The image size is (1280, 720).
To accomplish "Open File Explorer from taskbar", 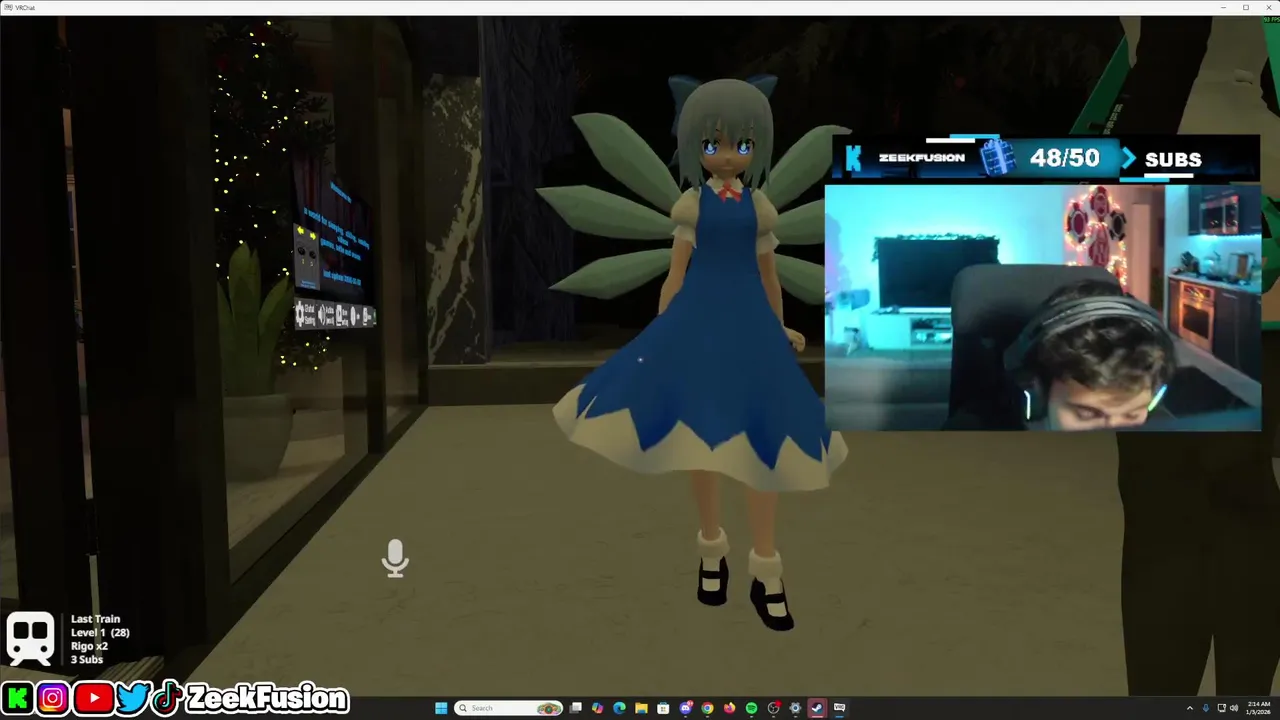I will (x=641, y=708).
